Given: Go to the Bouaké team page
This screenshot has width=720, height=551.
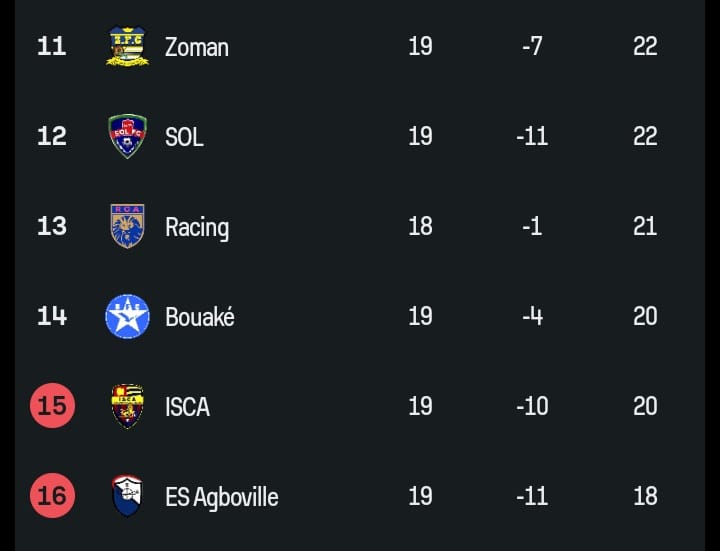Looking at the screenshot, I should [x=200, y=317].
